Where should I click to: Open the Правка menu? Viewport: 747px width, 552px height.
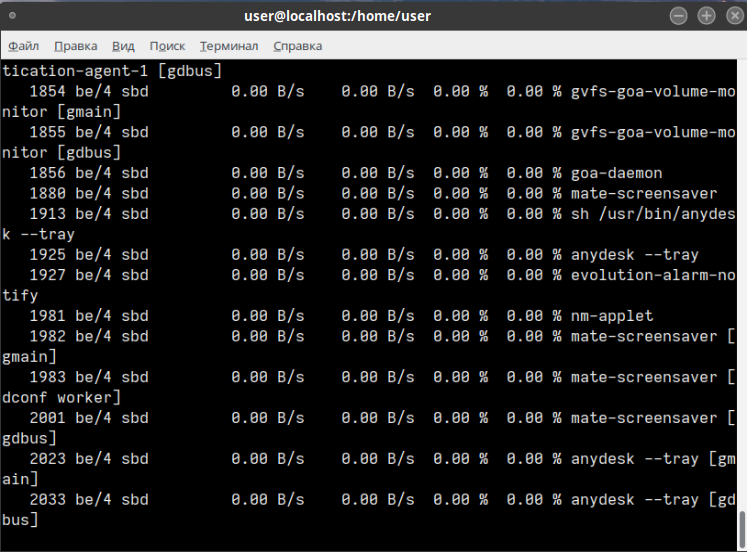[76, 46]
